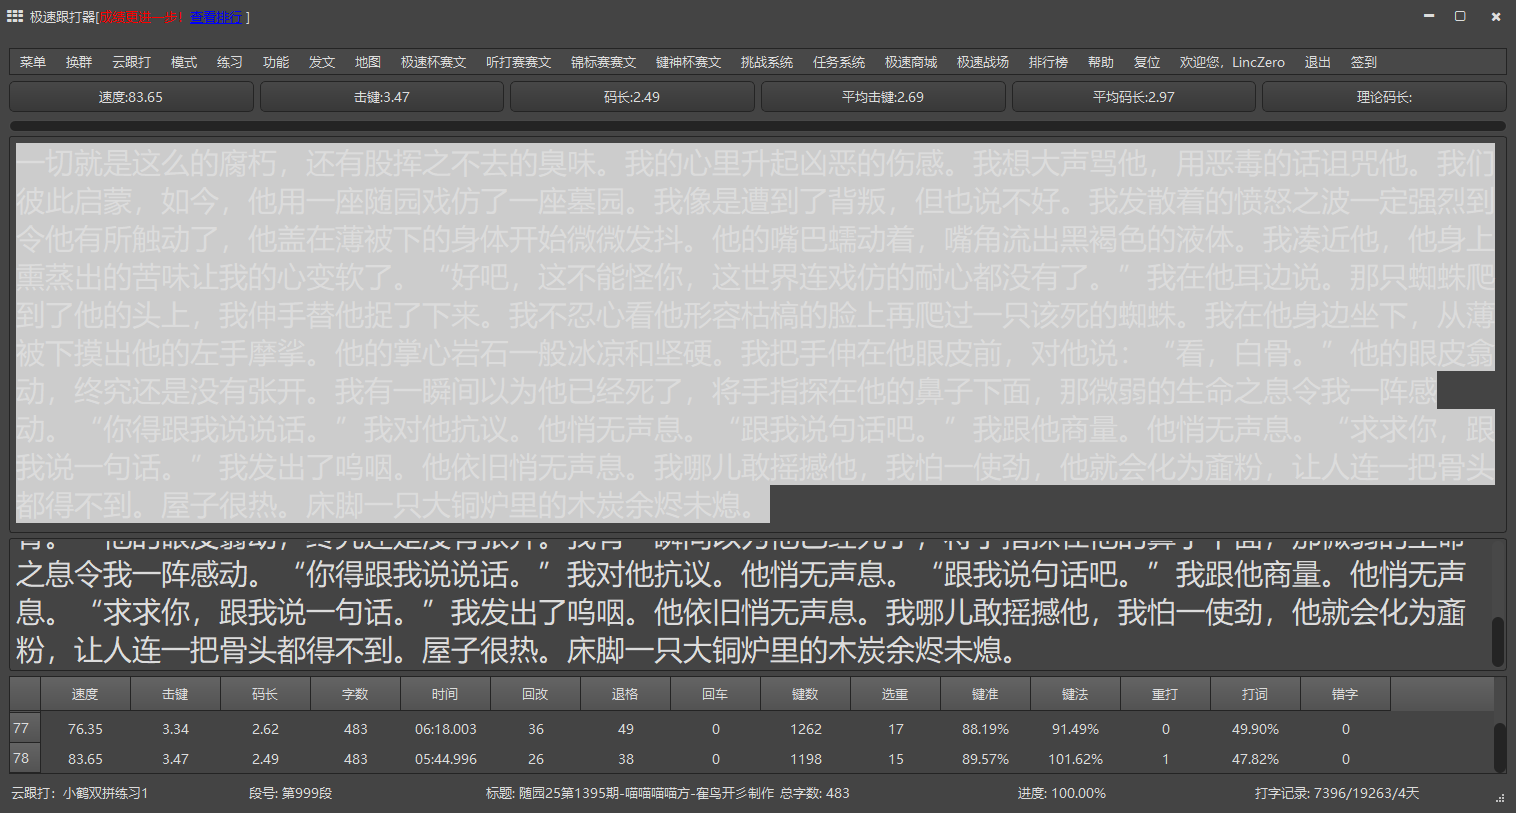This screenshot has width=1516, height=813.
Task: Maximize the window
Action: coord(1460,16)
